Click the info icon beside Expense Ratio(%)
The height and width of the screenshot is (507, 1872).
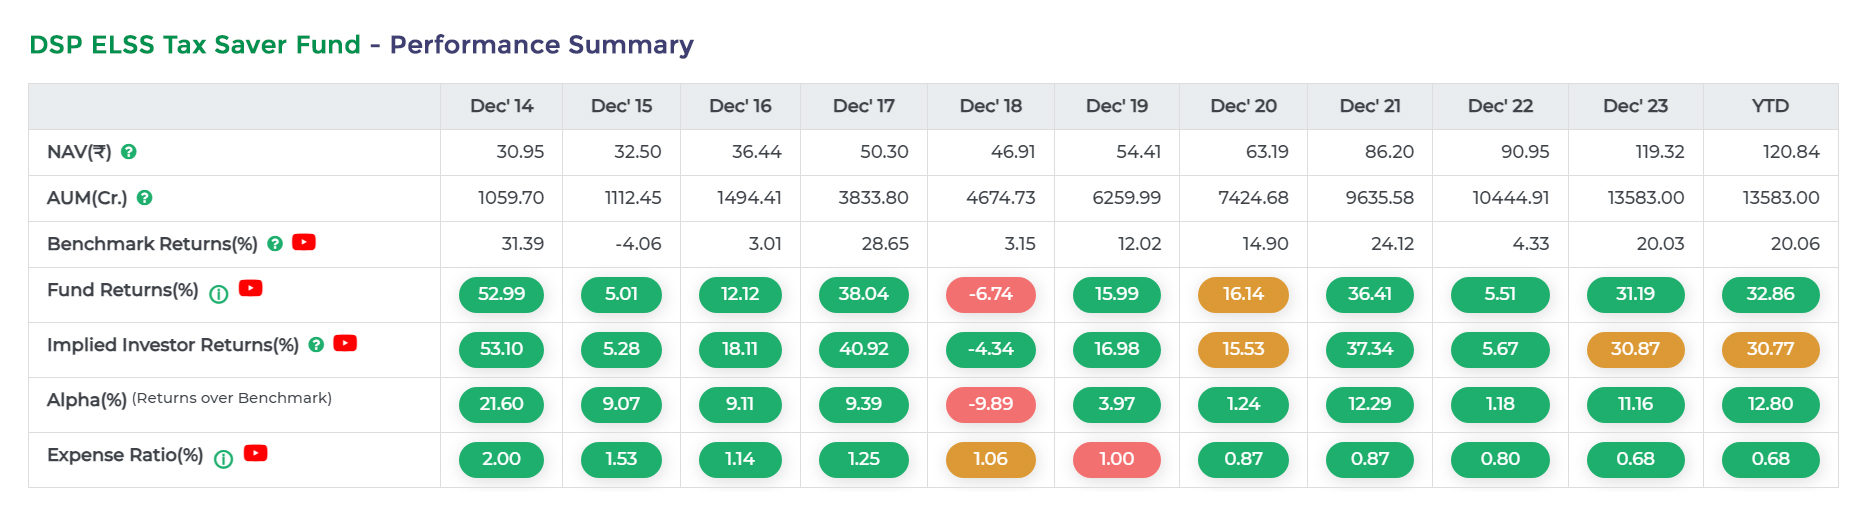pos(224,458)
